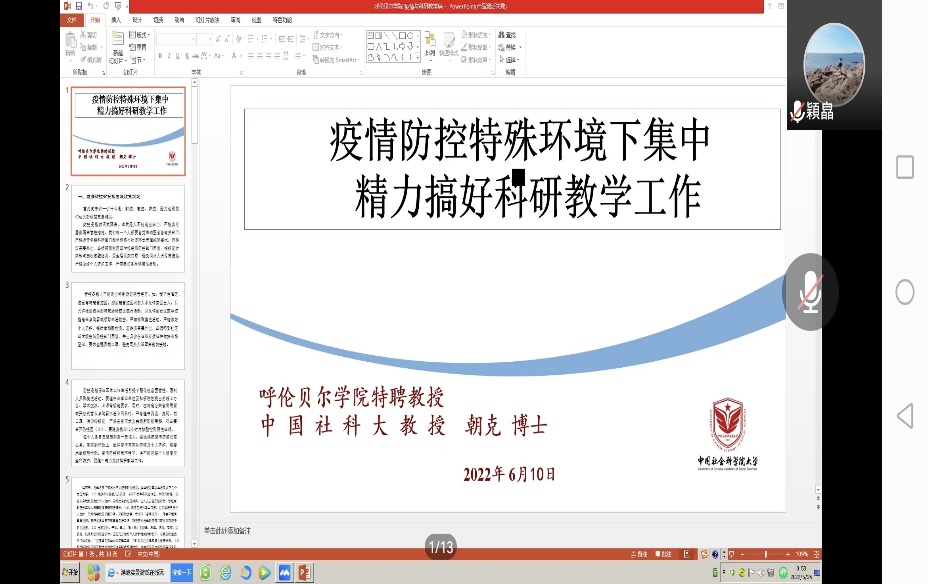Click the Quick Styles icon in the ribbon
This screenshot has width=928, height=584.
pos(448,46)
